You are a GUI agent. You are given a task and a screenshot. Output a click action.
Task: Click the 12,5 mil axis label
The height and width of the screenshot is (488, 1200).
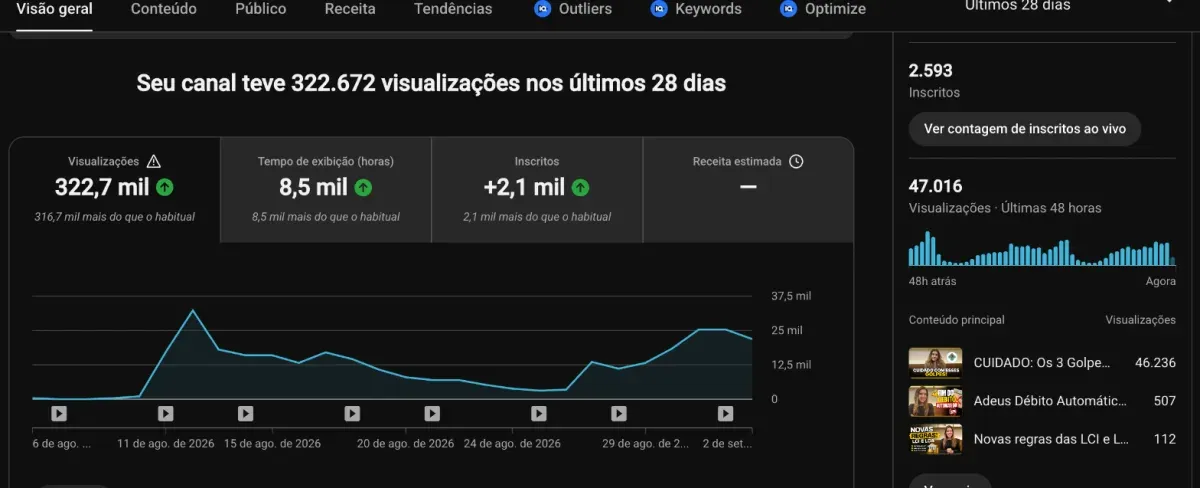[792, 364]
